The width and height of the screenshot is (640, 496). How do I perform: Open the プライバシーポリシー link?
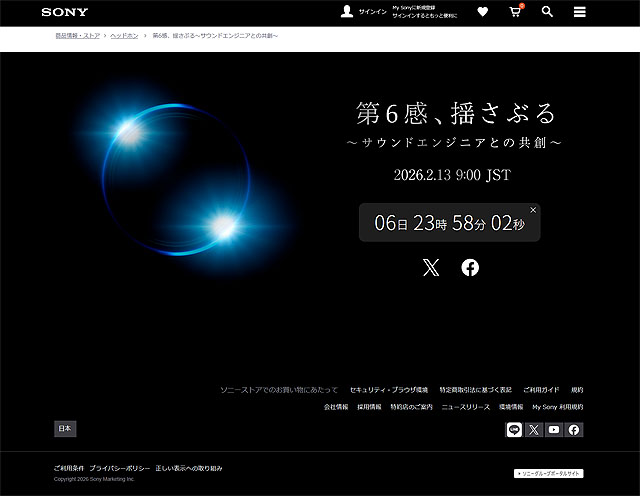tap(119, 468)
